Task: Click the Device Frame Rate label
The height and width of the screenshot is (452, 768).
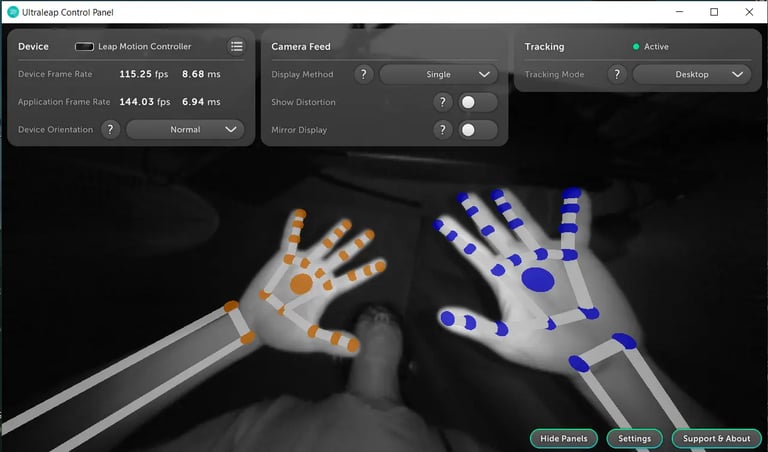Action: 55,74
